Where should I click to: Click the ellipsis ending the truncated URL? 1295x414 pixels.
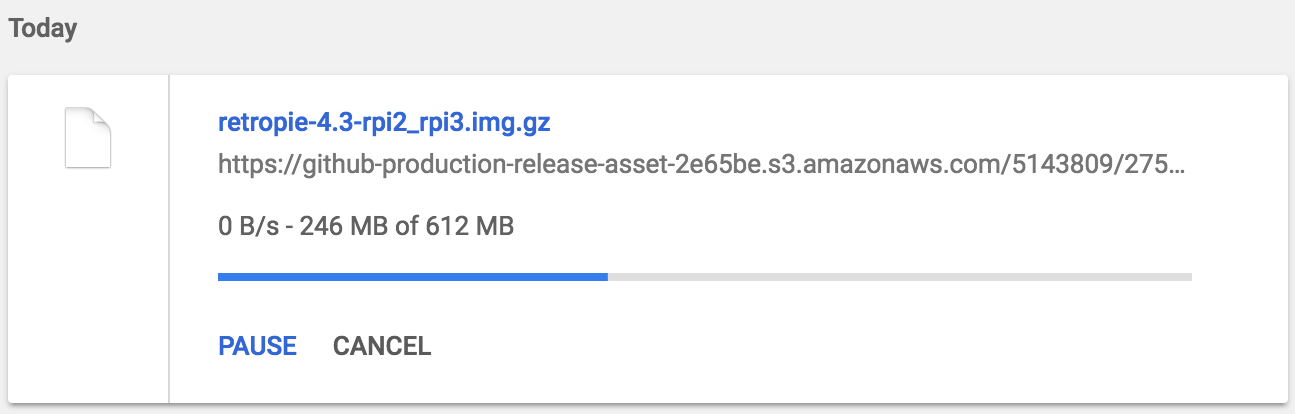[1179, 163]
